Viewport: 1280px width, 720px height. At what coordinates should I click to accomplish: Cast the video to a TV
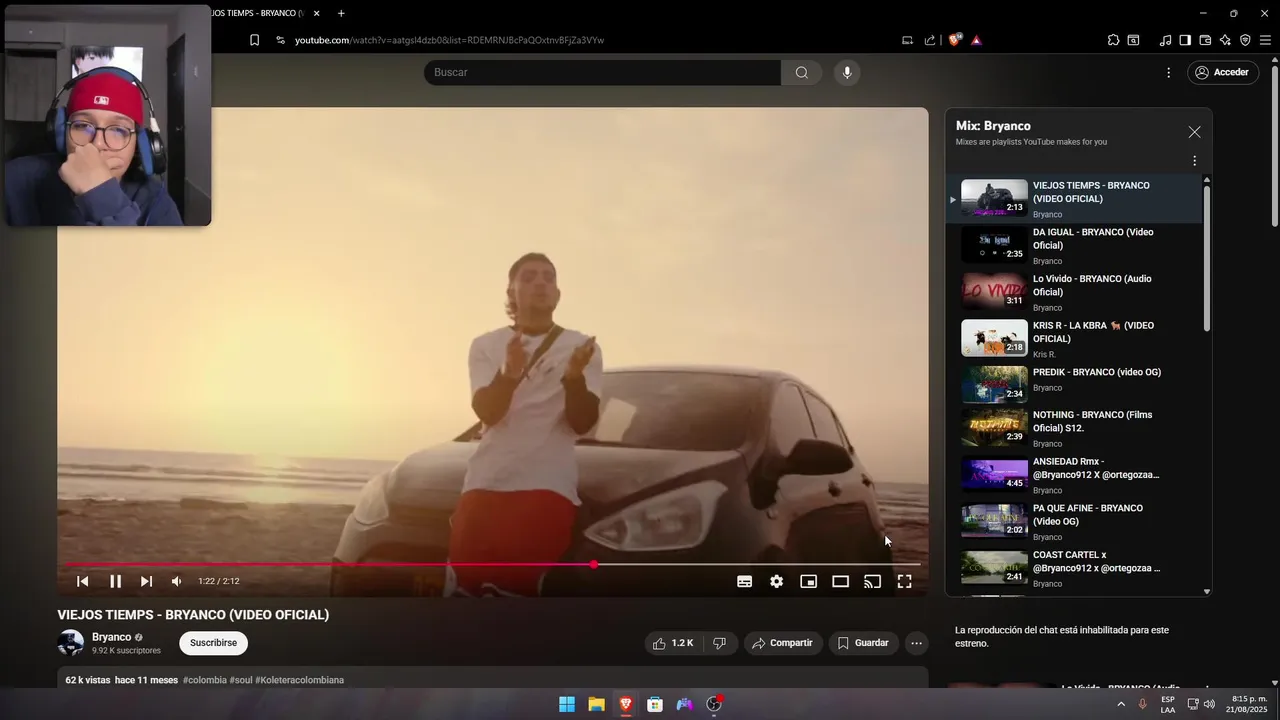[872, 581]
